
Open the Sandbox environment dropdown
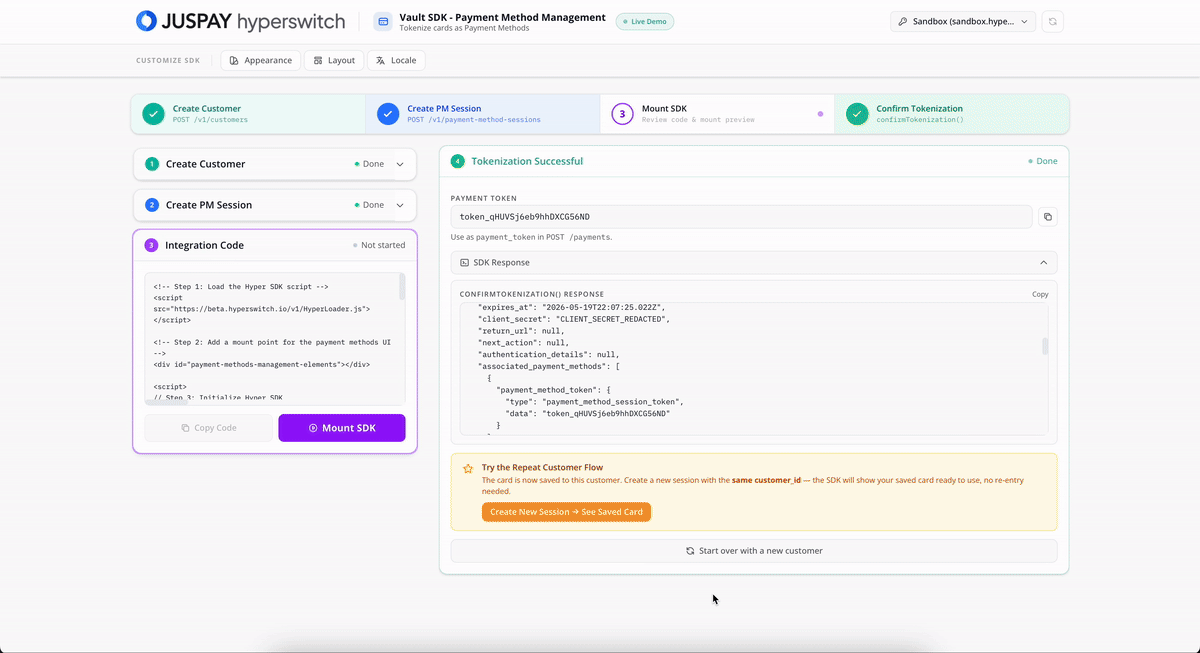coord(962,21)
